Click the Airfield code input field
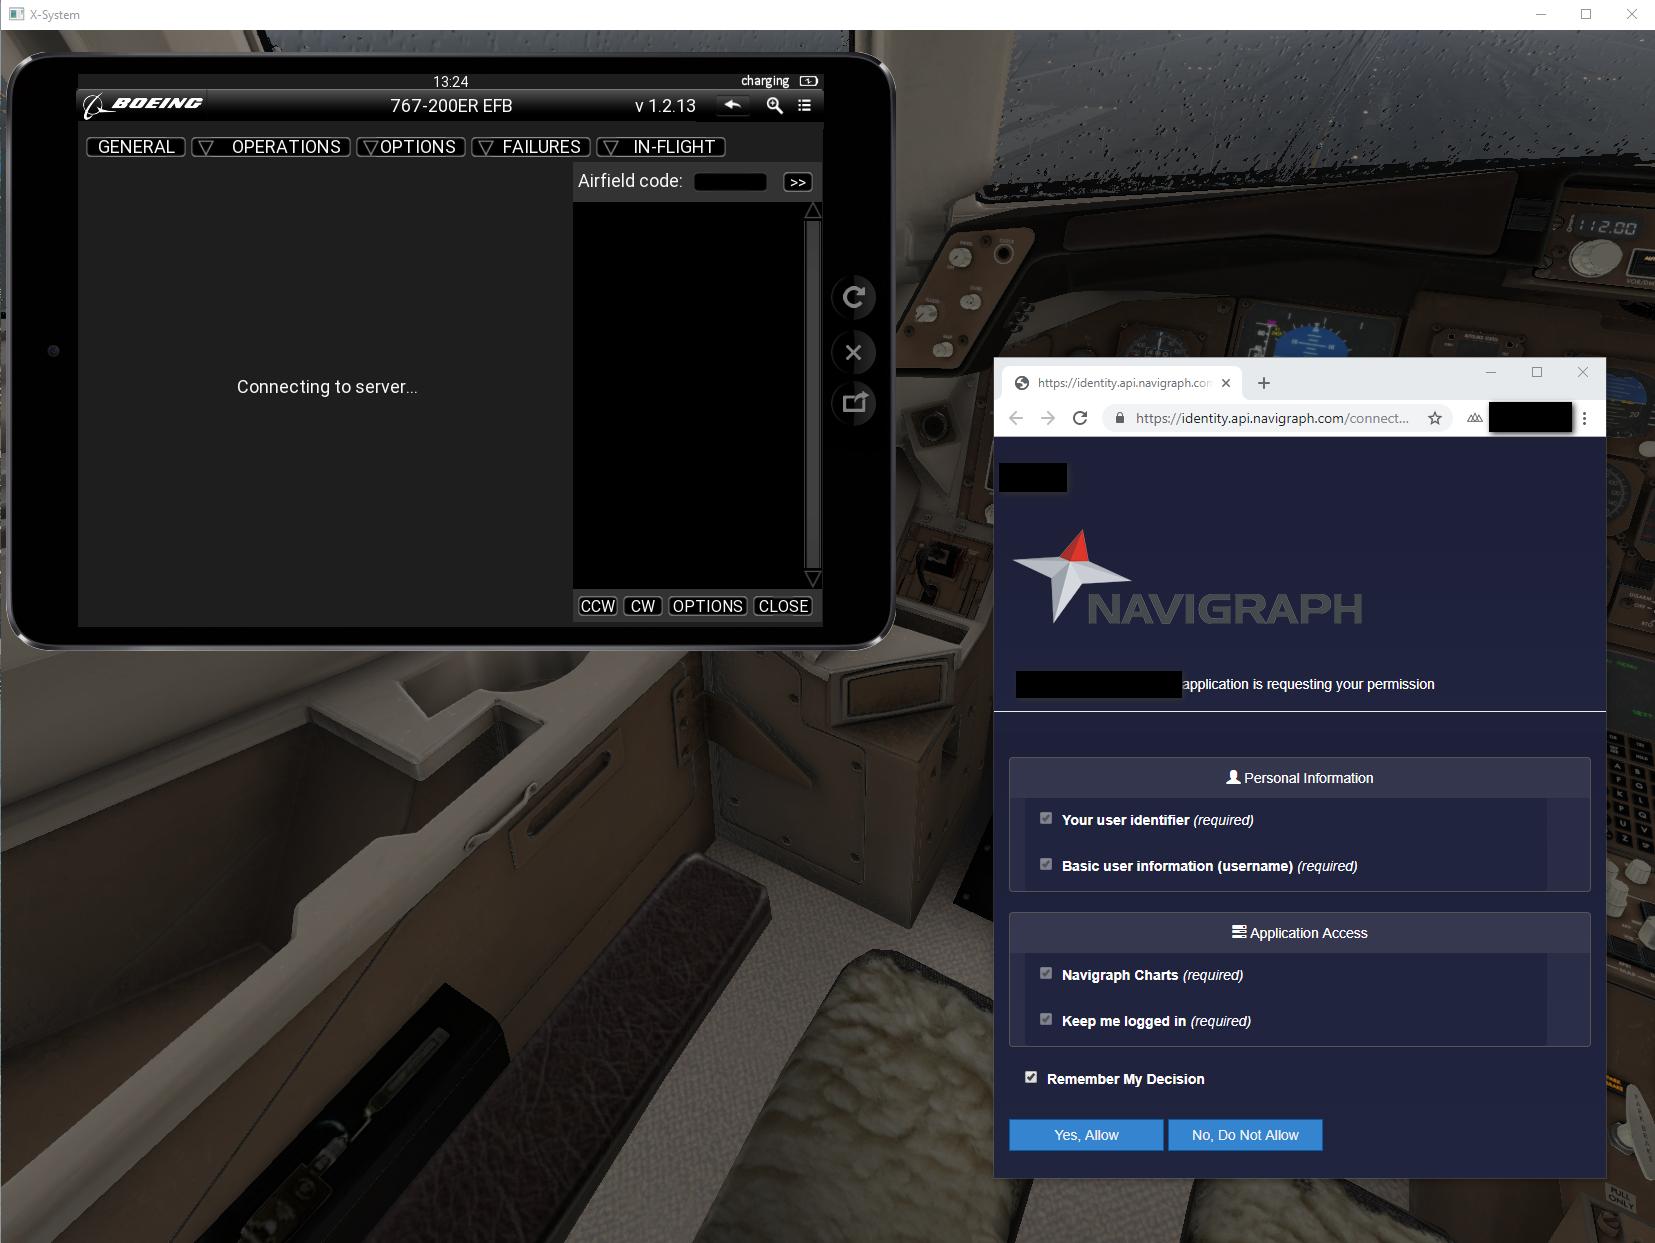The width and height of the screenshot is (1655, 1243). tap(730, 181)
